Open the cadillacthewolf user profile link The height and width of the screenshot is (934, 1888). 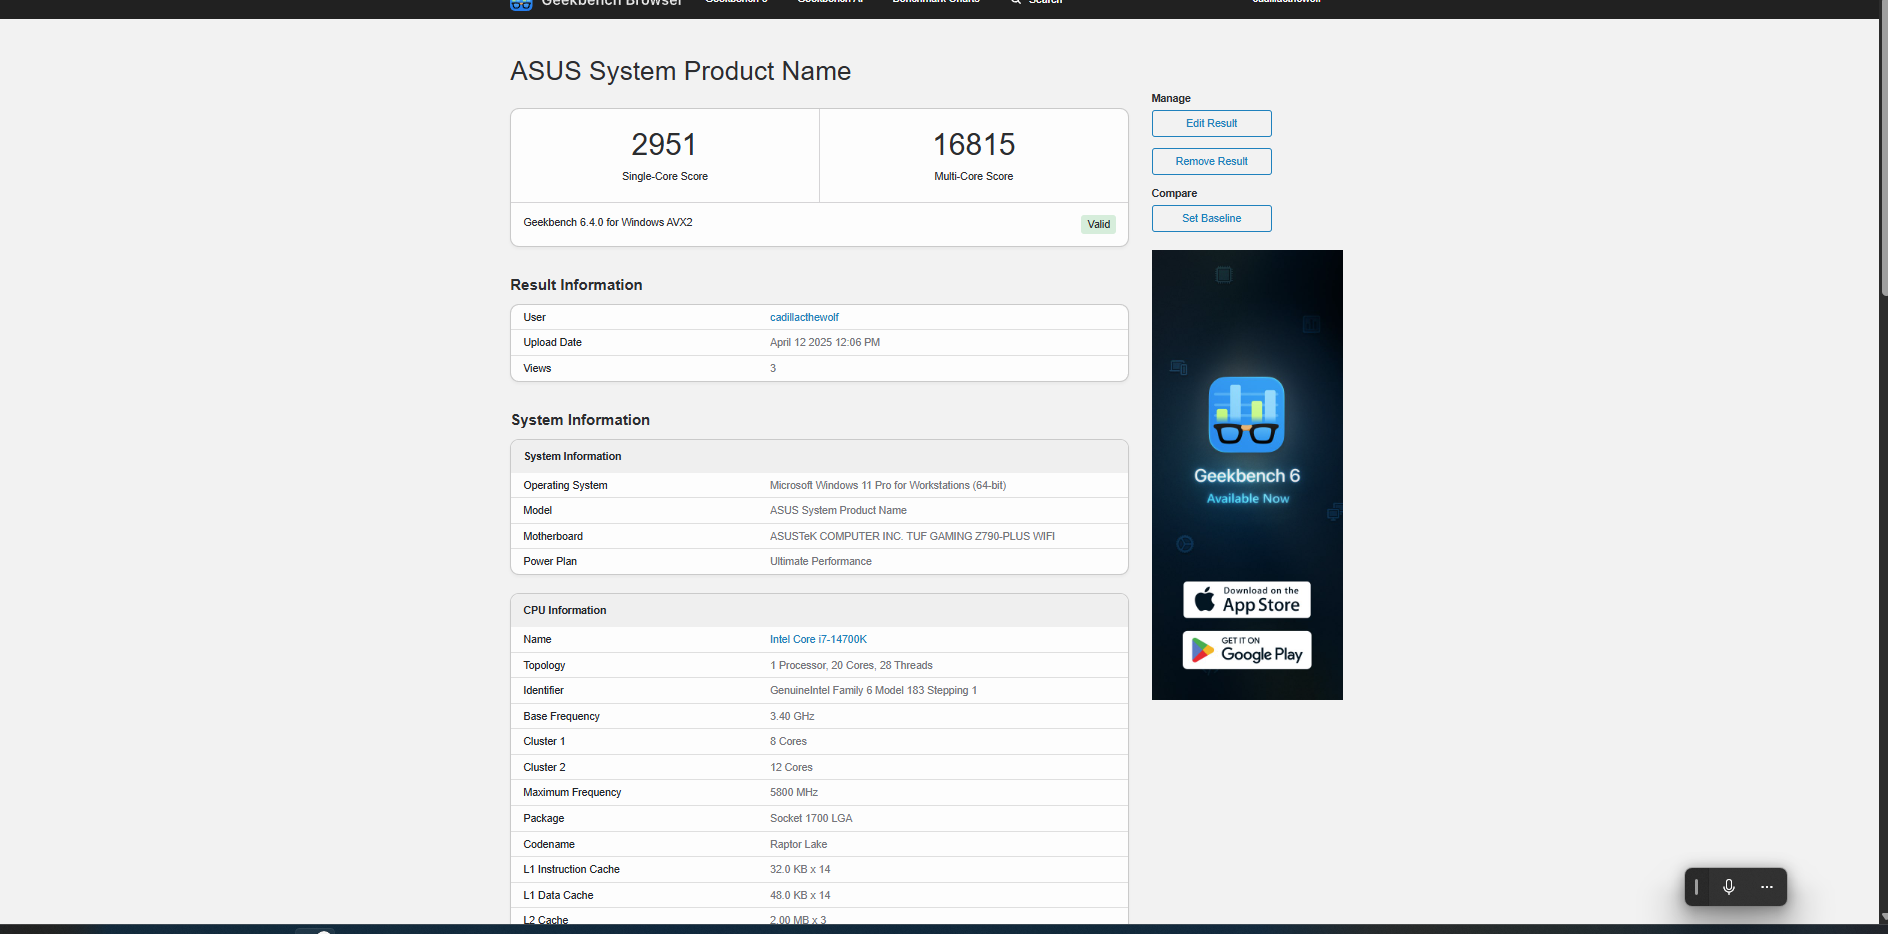point(804,317)
